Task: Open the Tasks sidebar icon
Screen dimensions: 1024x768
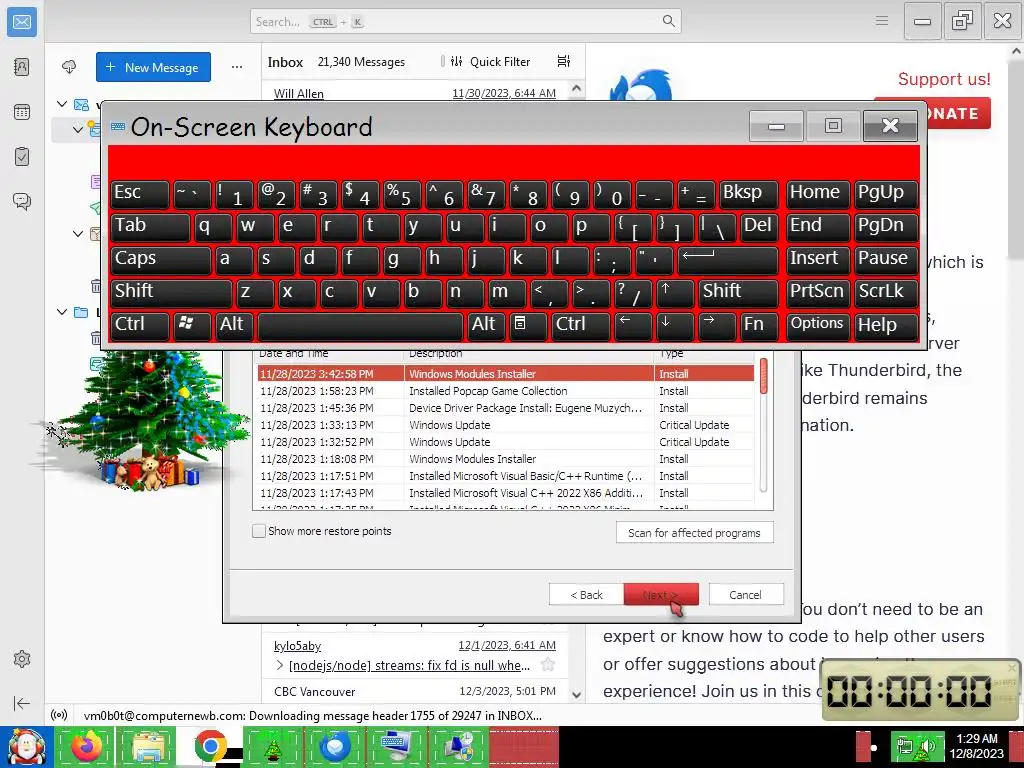Action: pyautogui.click(x=22, y=157)
